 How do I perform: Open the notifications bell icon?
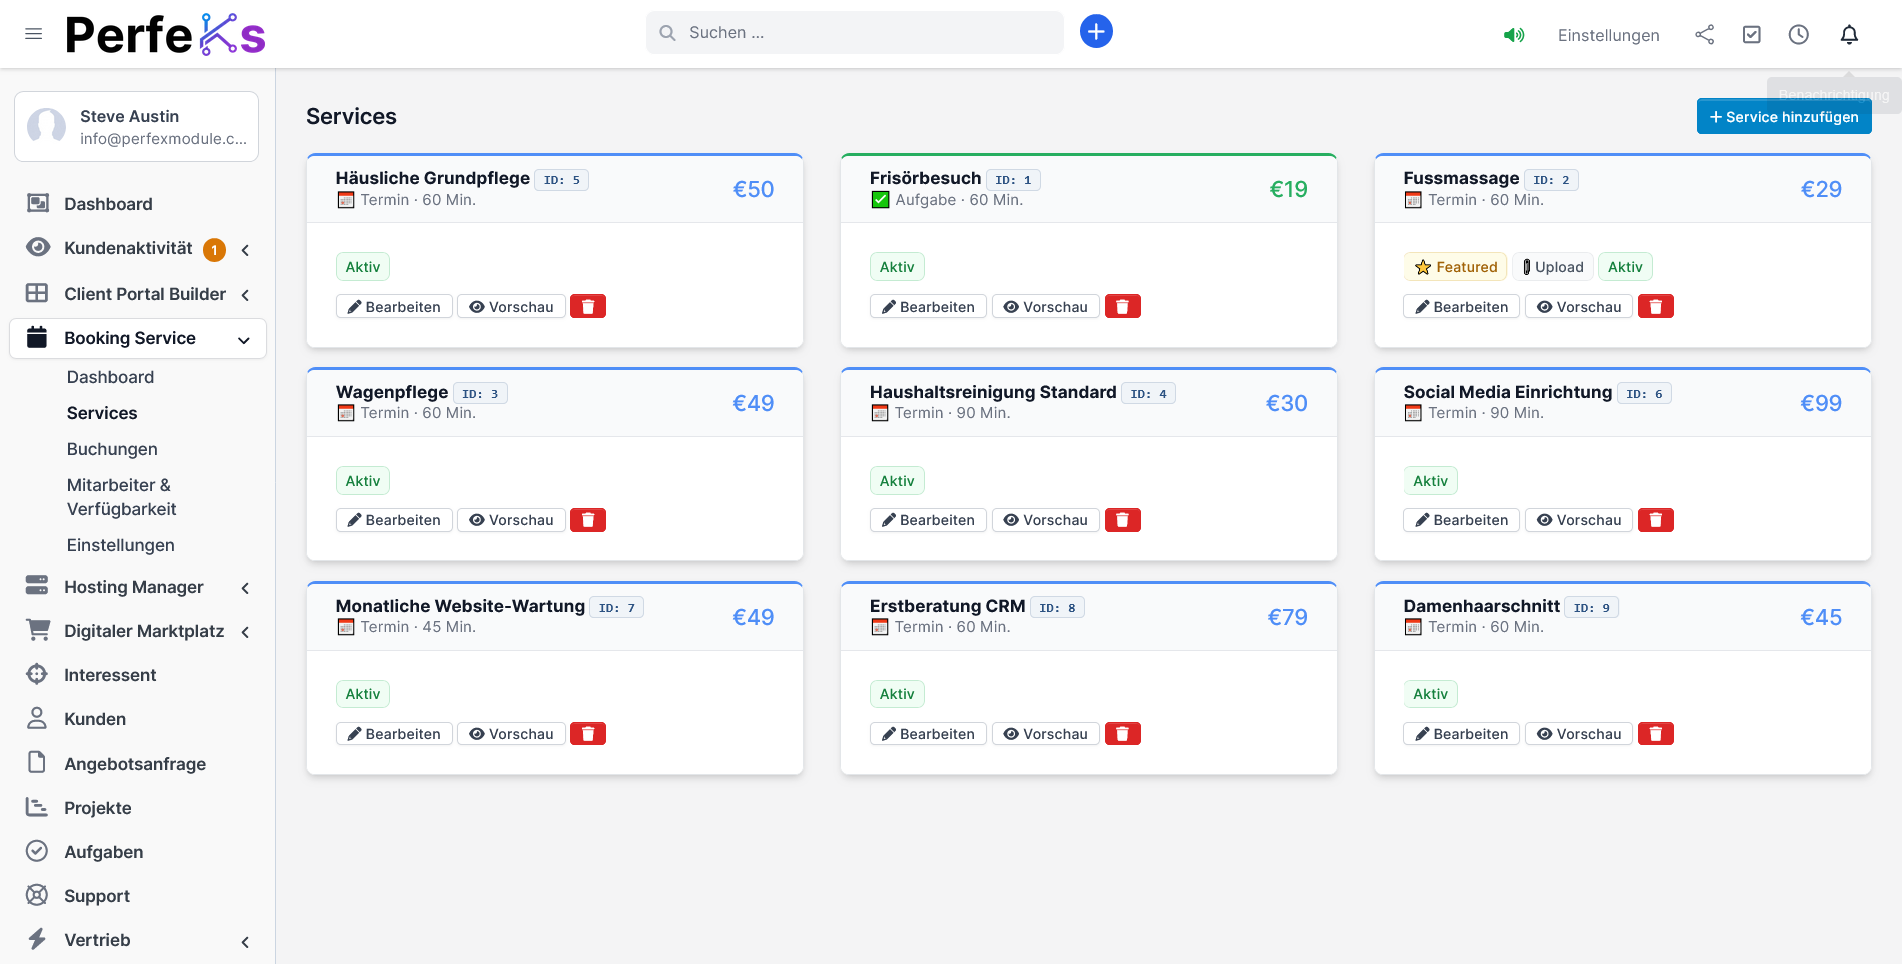pyautogui.click(x=1849, y=35)
